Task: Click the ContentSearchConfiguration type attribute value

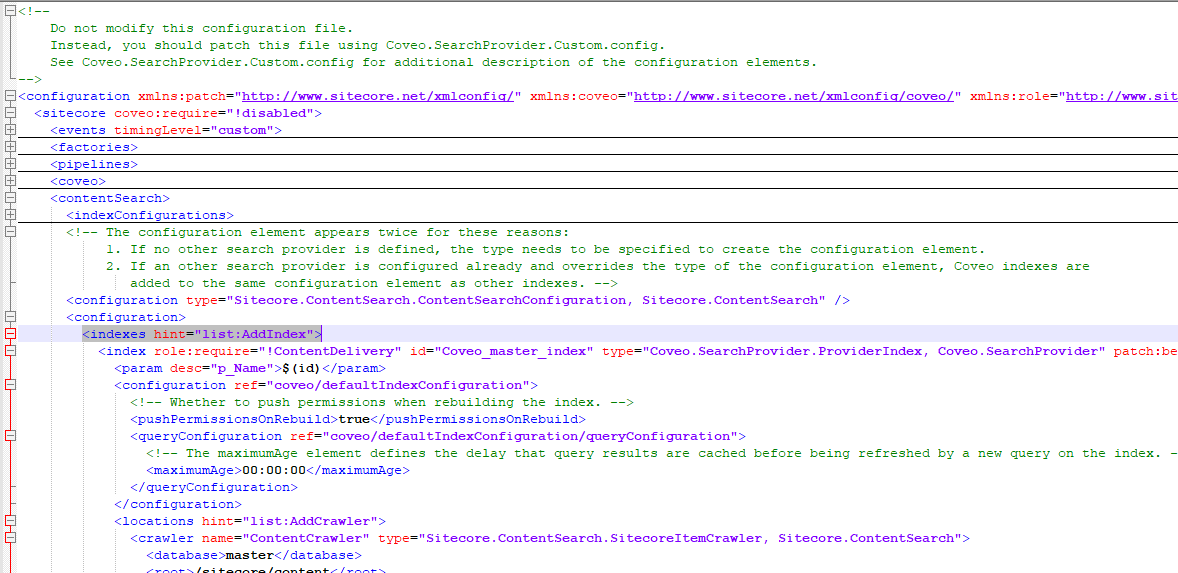Action: (526, 300)
